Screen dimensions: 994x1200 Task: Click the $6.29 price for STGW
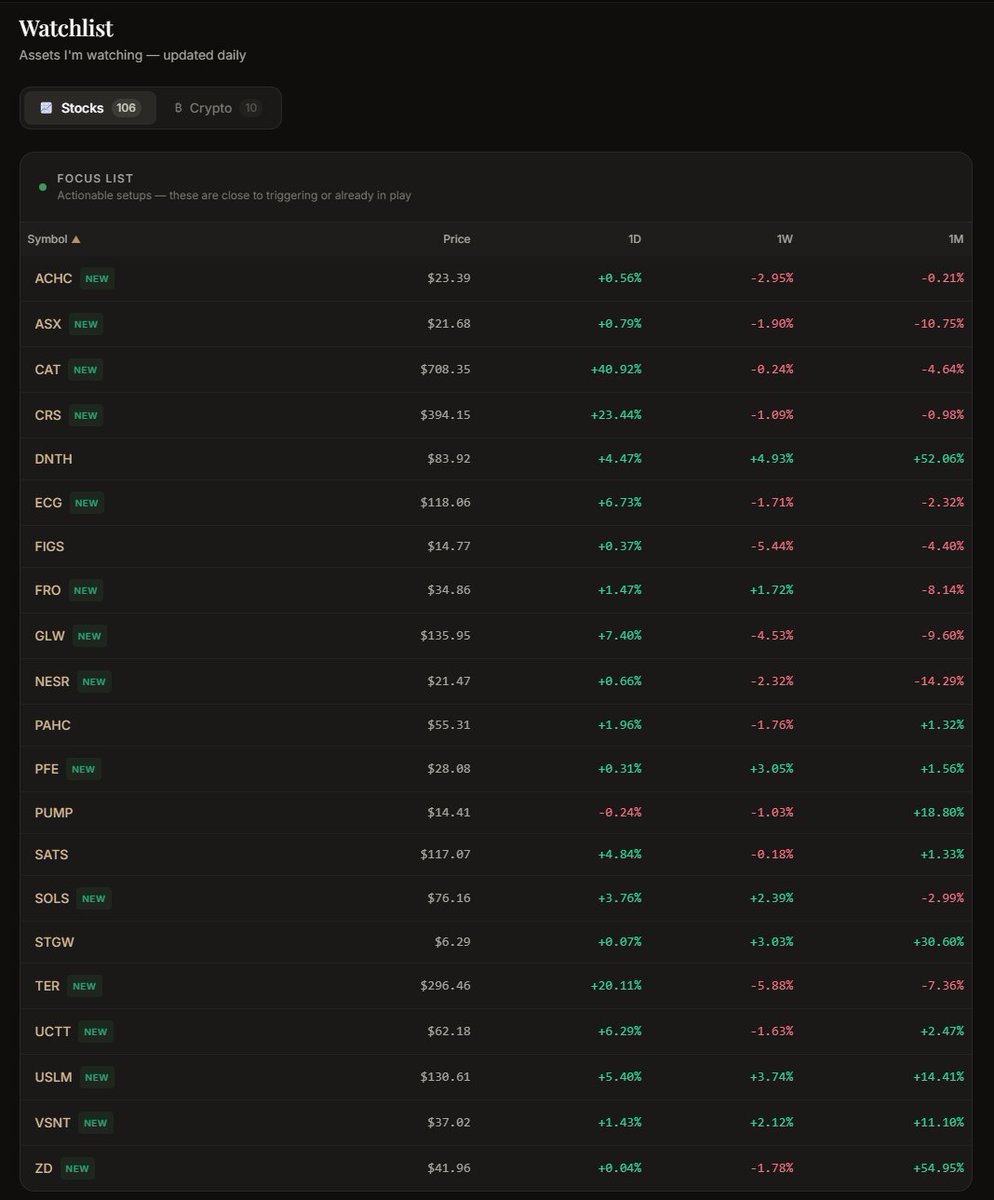453,942
